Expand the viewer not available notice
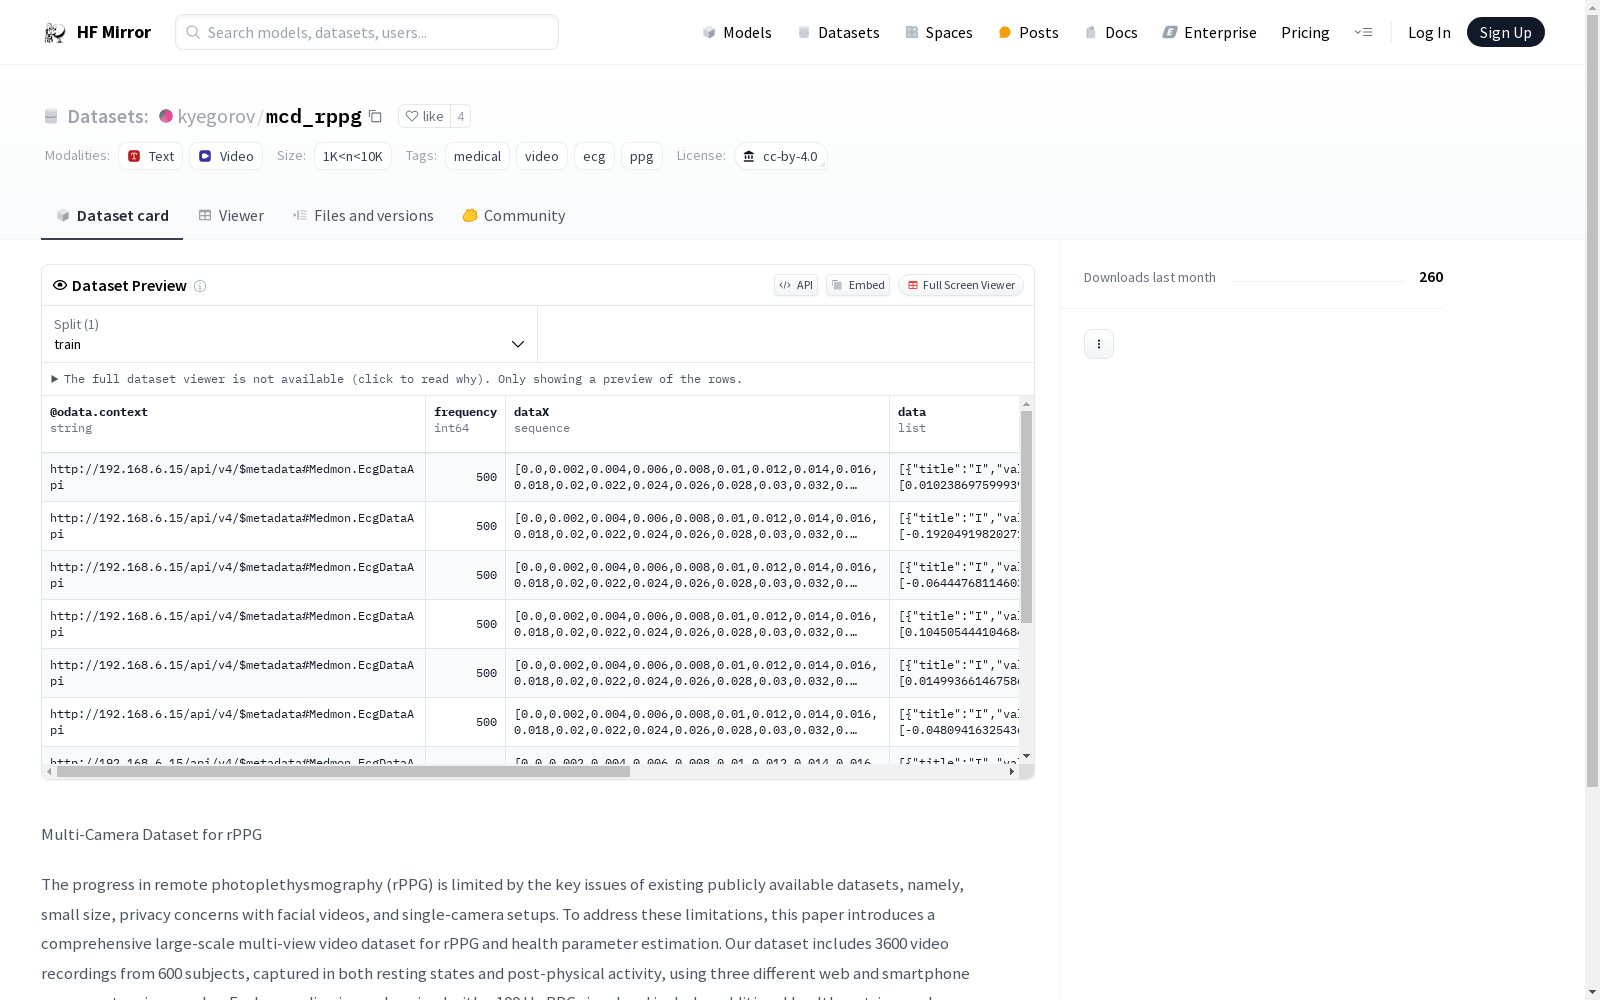The image size is (1600, 1000). (397, 379)
